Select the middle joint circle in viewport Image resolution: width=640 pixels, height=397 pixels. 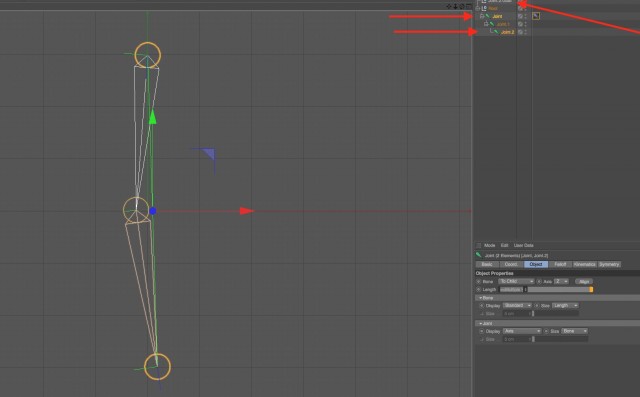(x=136, y=210)
